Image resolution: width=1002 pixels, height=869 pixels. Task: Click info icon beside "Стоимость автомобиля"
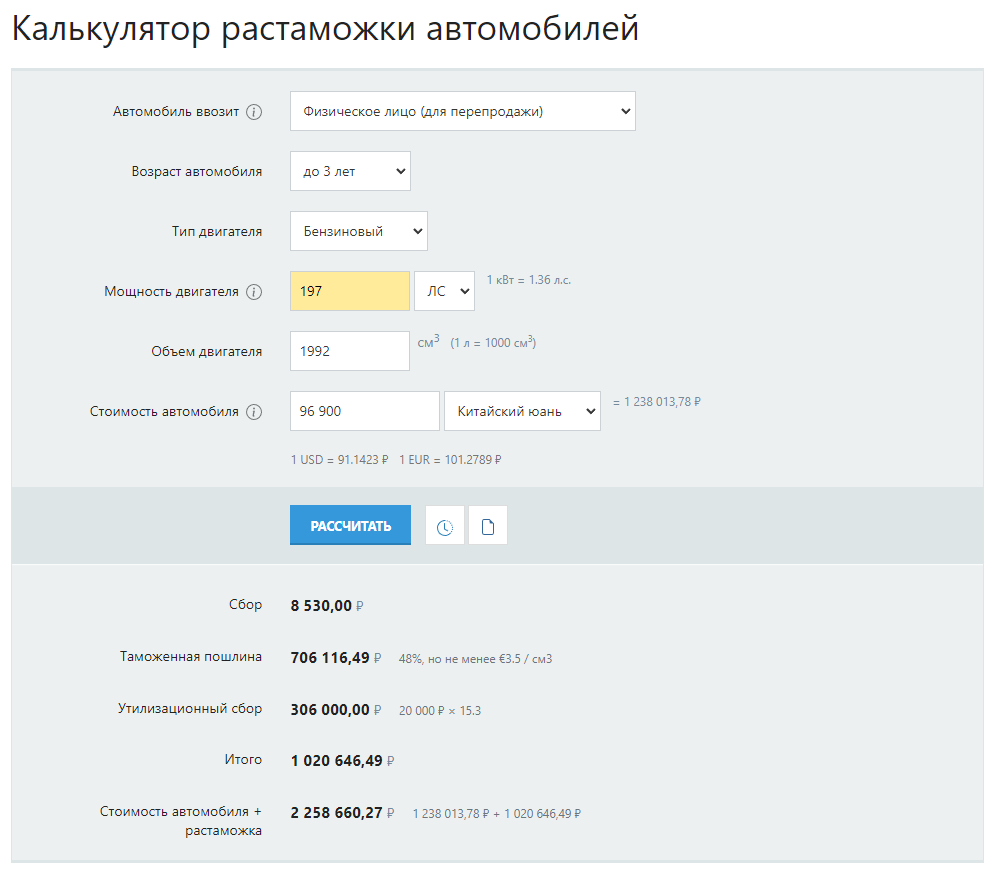click(254, 412)
